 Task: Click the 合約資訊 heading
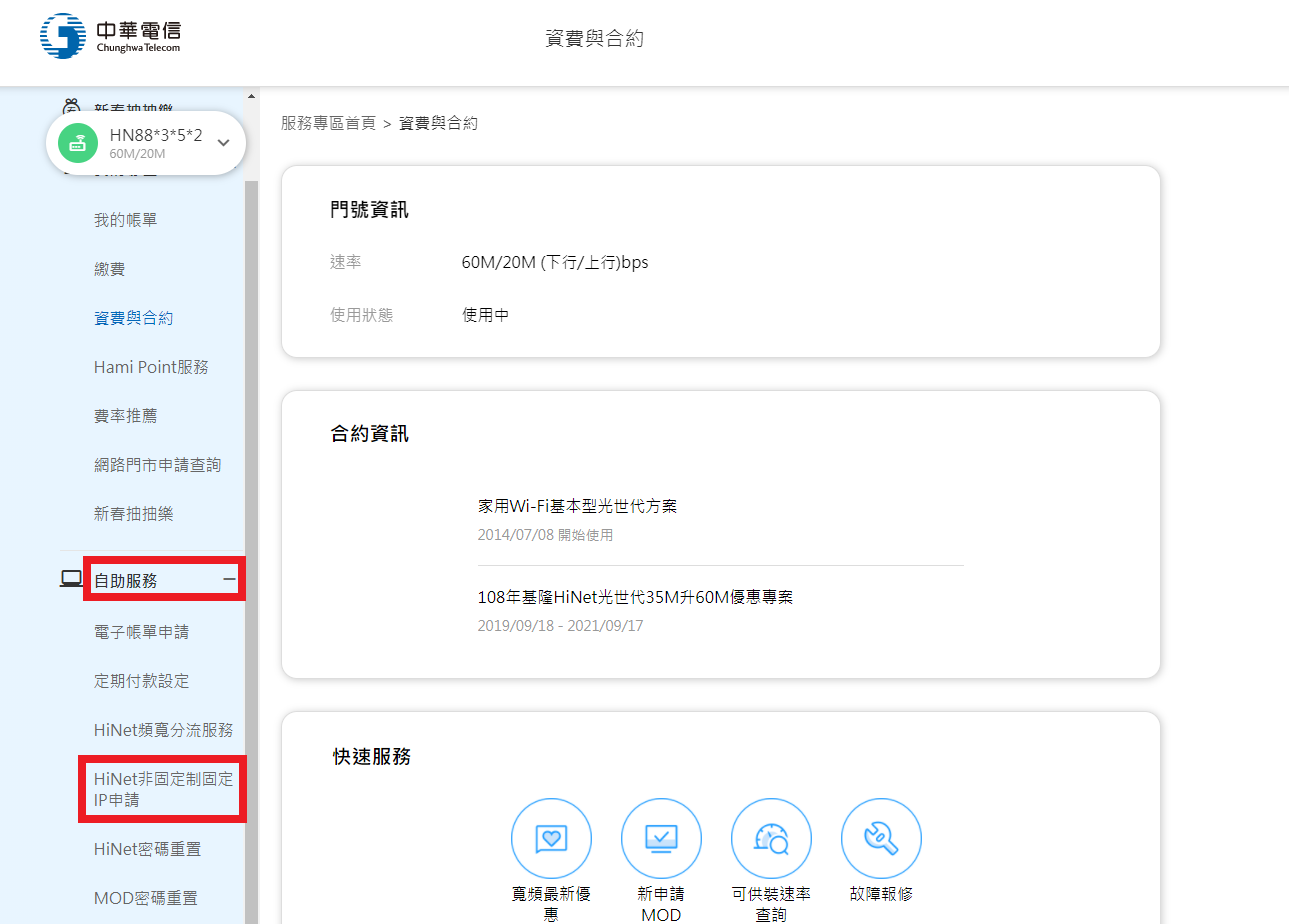tap(369, 434)
